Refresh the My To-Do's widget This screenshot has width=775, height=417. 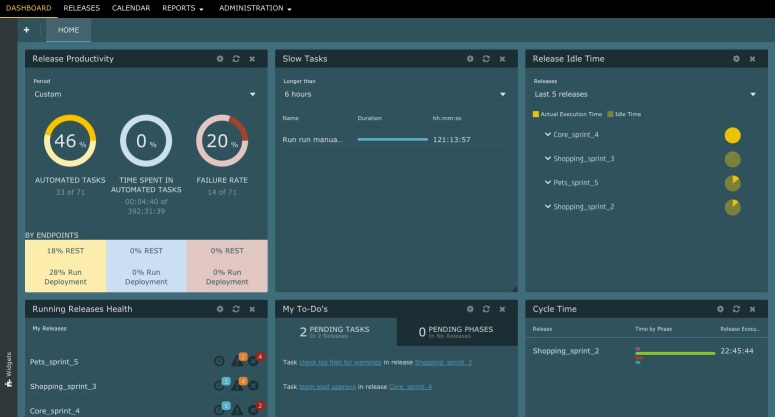coord(486,310)
